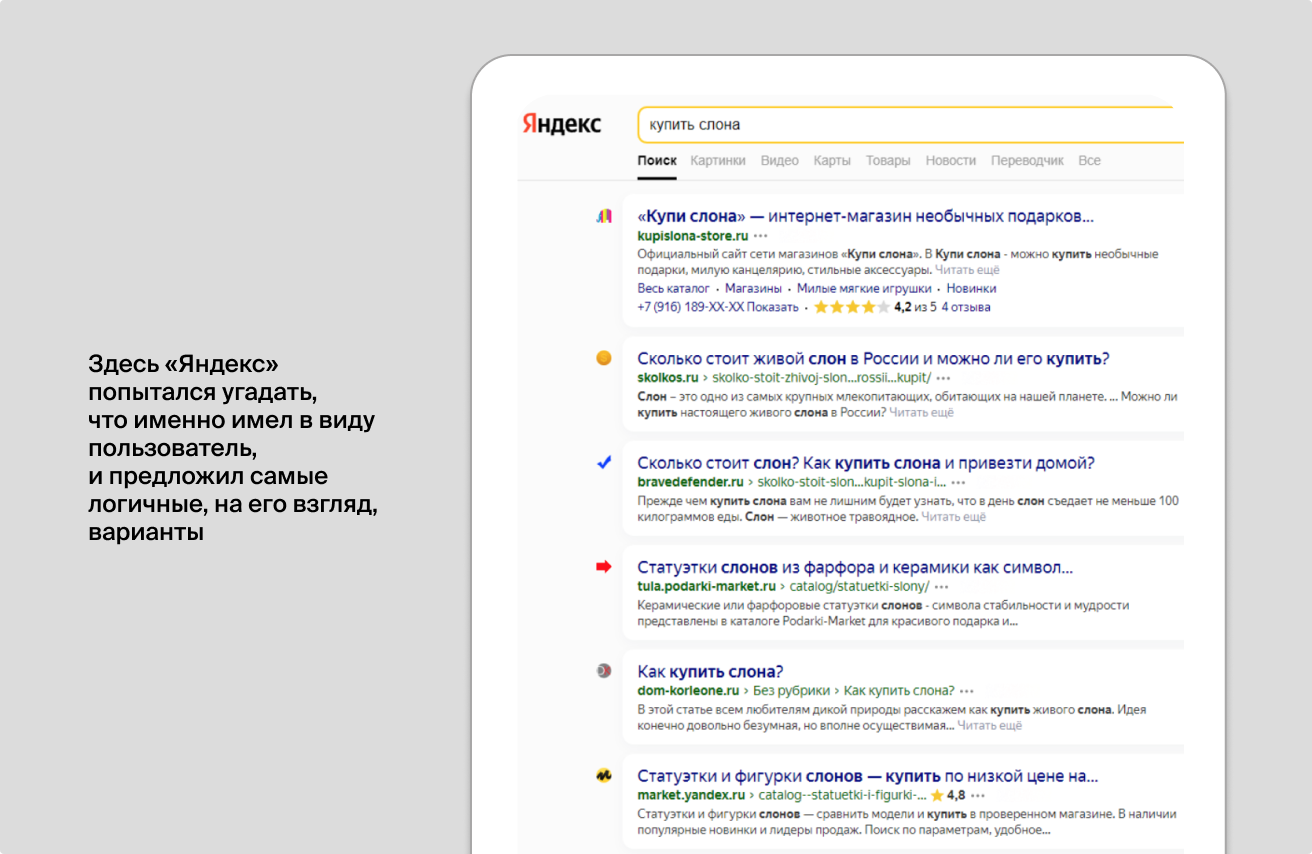
Task: Click 'Как купить слона?' breadcrumb under dom-korleone.ru
Action: click(900, 690)
